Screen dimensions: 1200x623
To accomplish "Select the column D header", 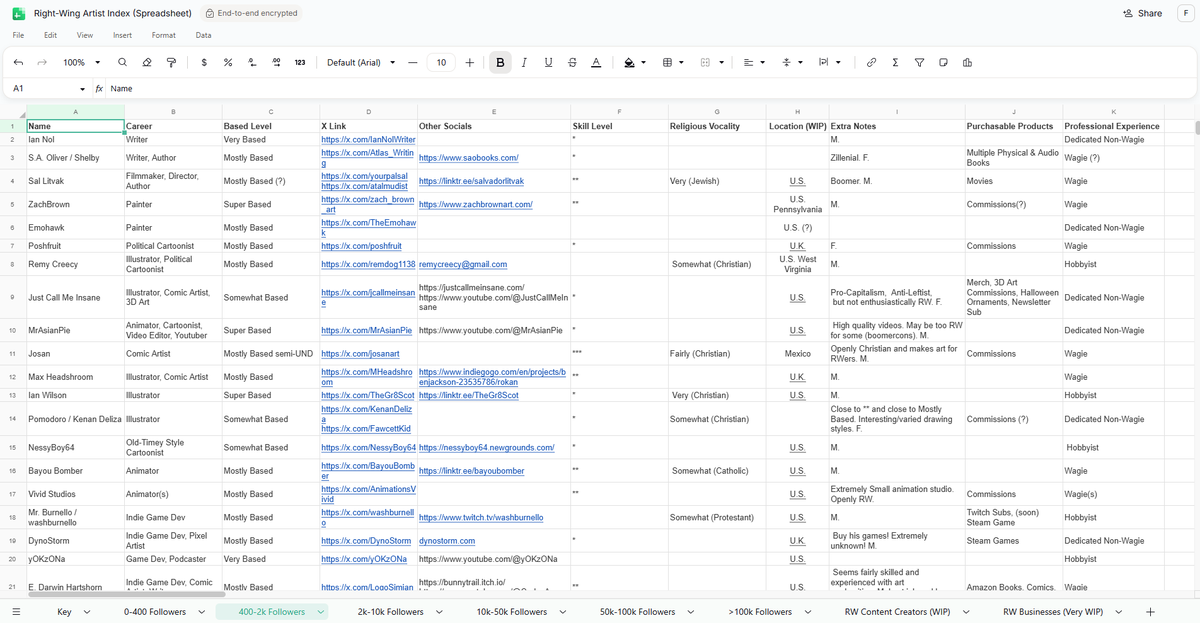I will click(369, 112).
